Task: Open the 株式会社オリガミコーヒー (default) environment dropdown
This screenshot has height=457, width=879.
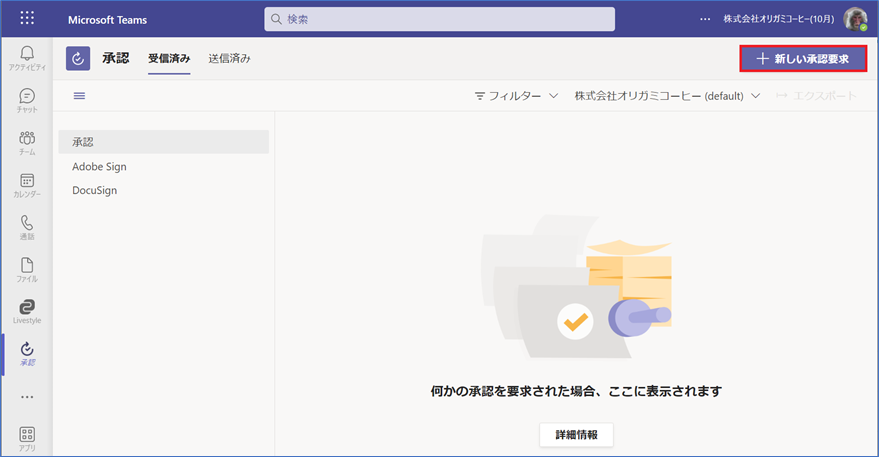Action: pos(667,96)
